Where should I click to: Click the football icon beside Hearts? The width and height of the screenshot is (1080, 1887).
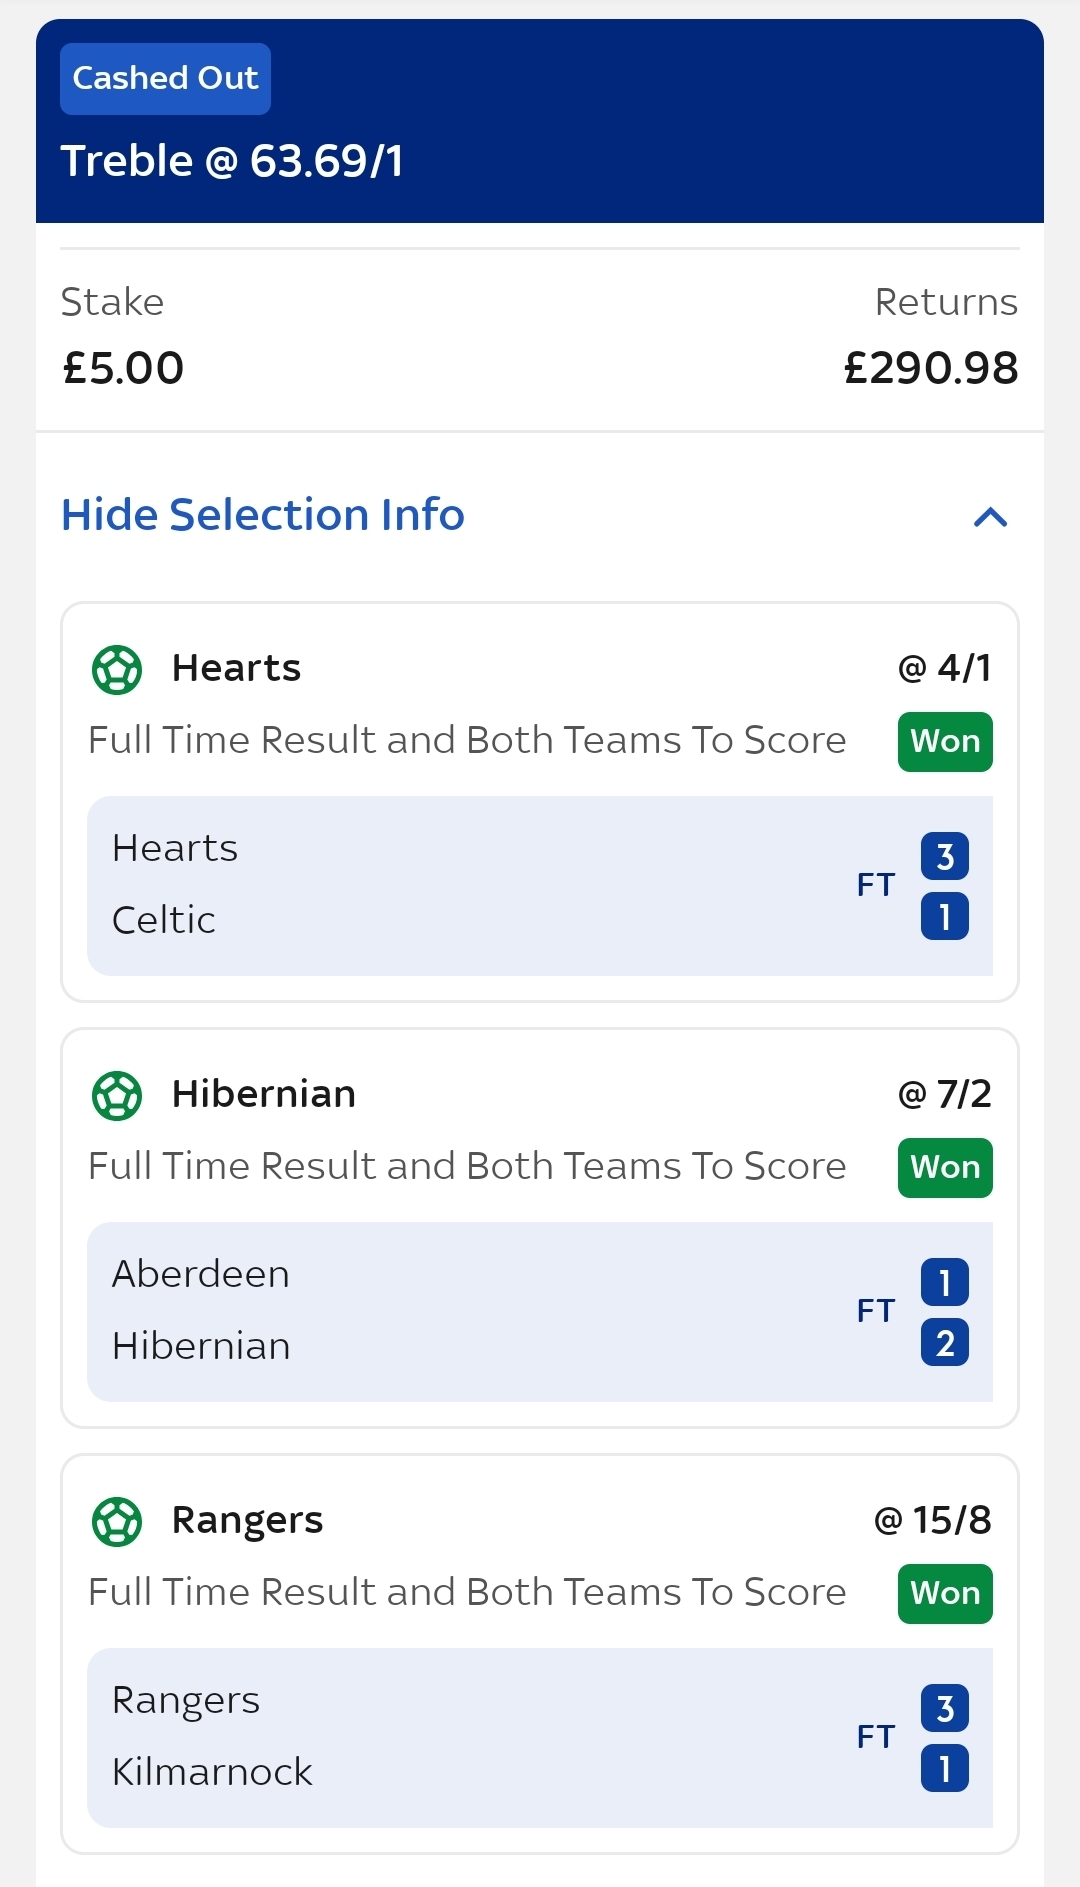[117, 669]
